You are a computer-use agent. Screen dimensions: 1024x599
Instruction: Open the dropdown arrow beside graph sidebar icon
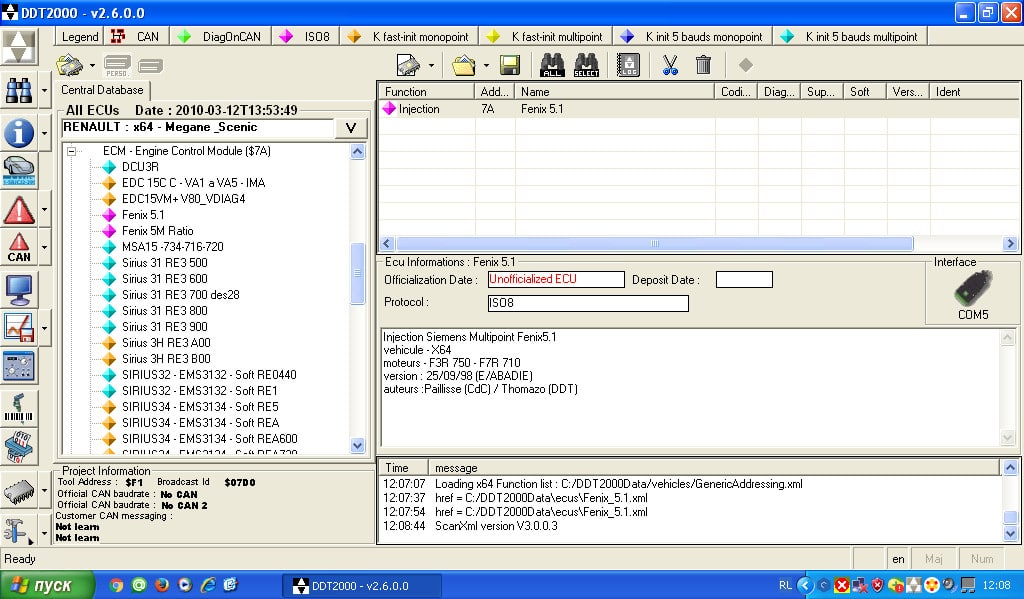click(x=44, y=328)
